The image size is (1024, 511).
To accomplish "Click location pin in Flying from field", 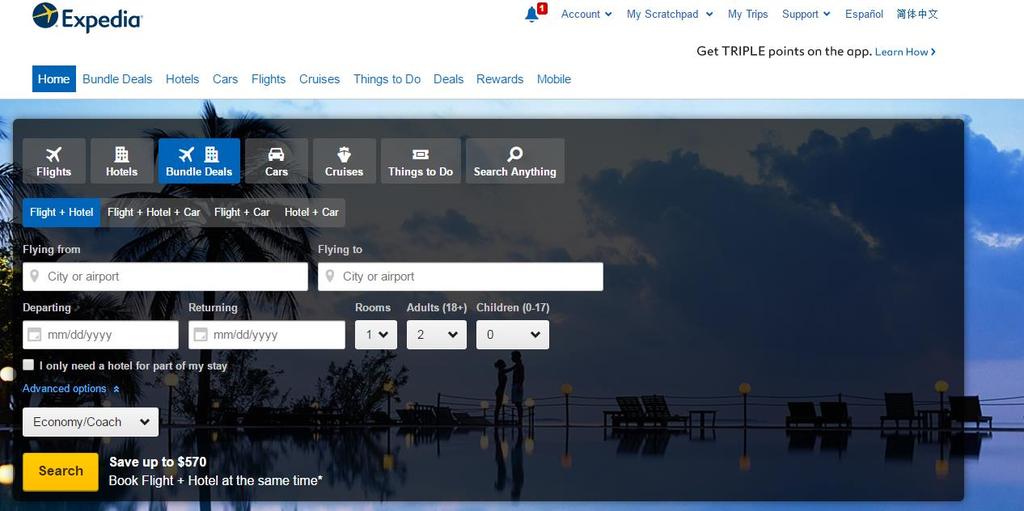I will pyautogui.click(x=35, y=276).
